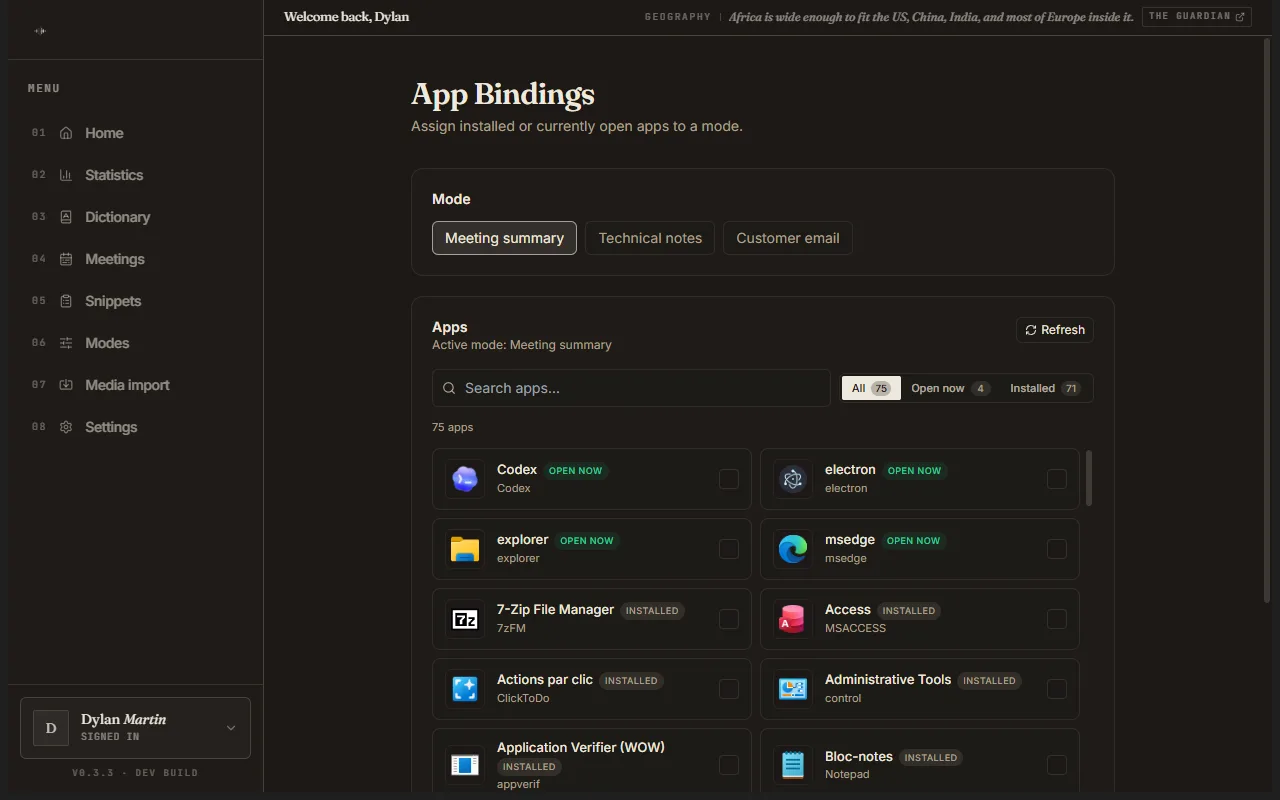Click the Bloc-notes notepad icon
Viewport: 1280px width, 800px height.
coord(793,765)
